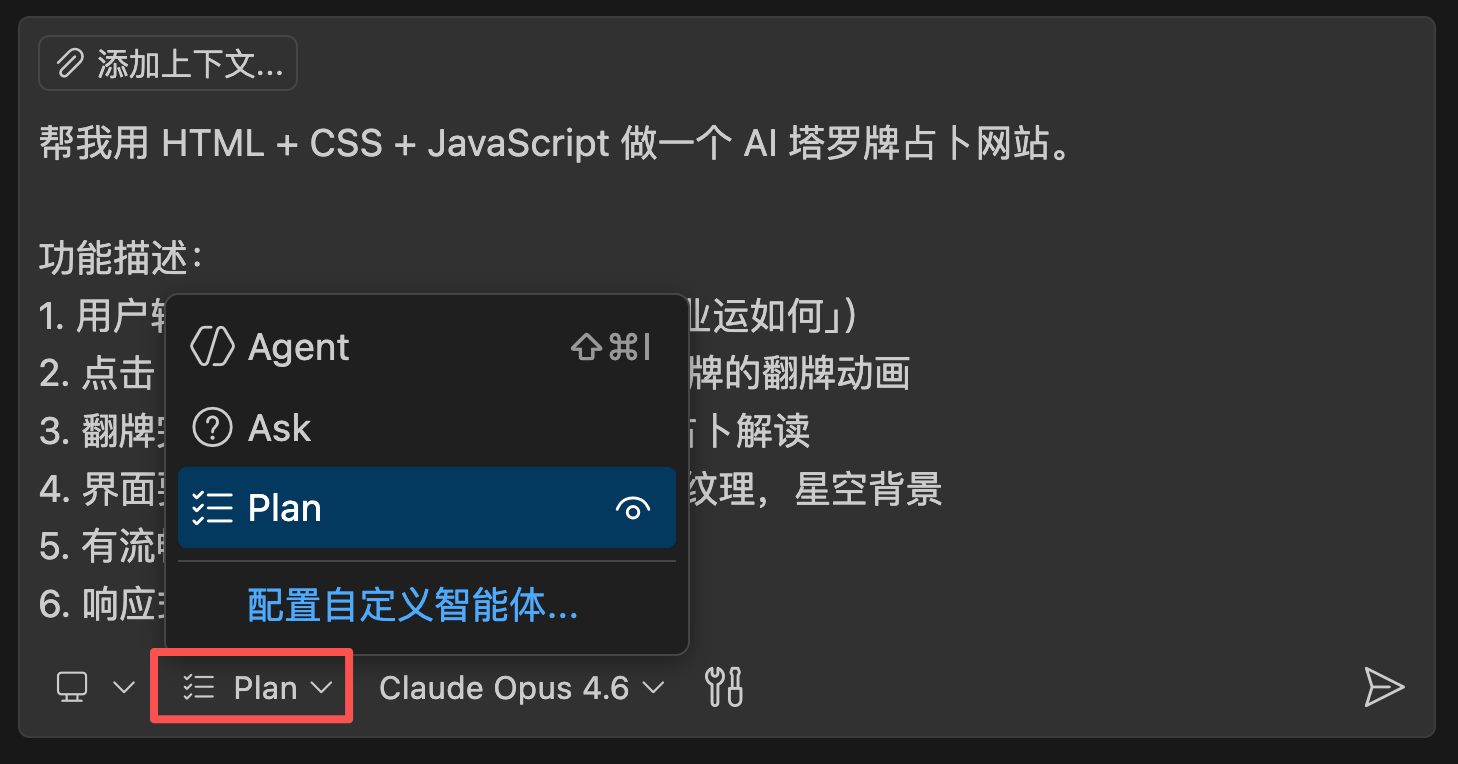Expand the chevron next to the monitor icon
The width and height of the screenshot is (1458, 764).
123,687
